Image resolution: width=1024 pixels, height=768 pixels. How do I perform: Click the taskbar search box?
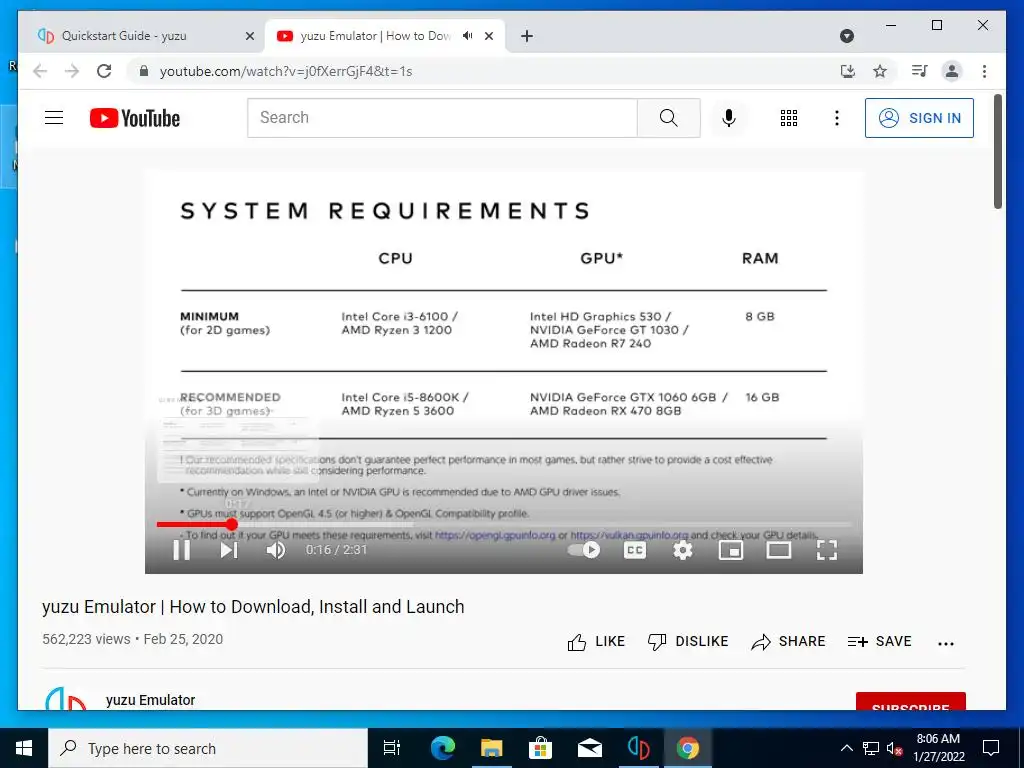(x=208, y=748)
